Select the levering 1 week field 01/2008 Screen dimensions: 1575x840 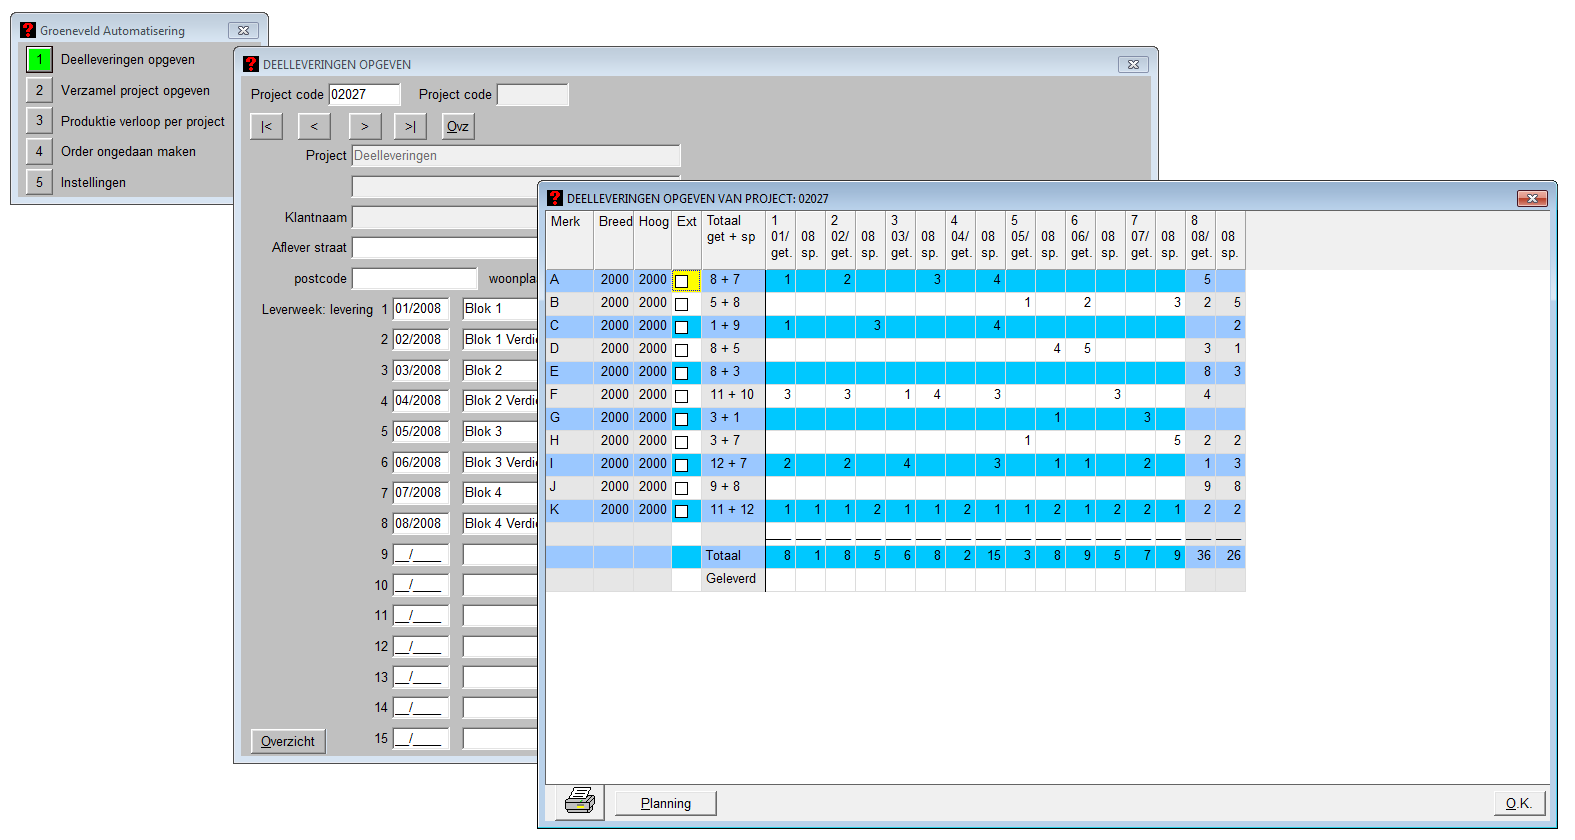(x=420, y=309)
